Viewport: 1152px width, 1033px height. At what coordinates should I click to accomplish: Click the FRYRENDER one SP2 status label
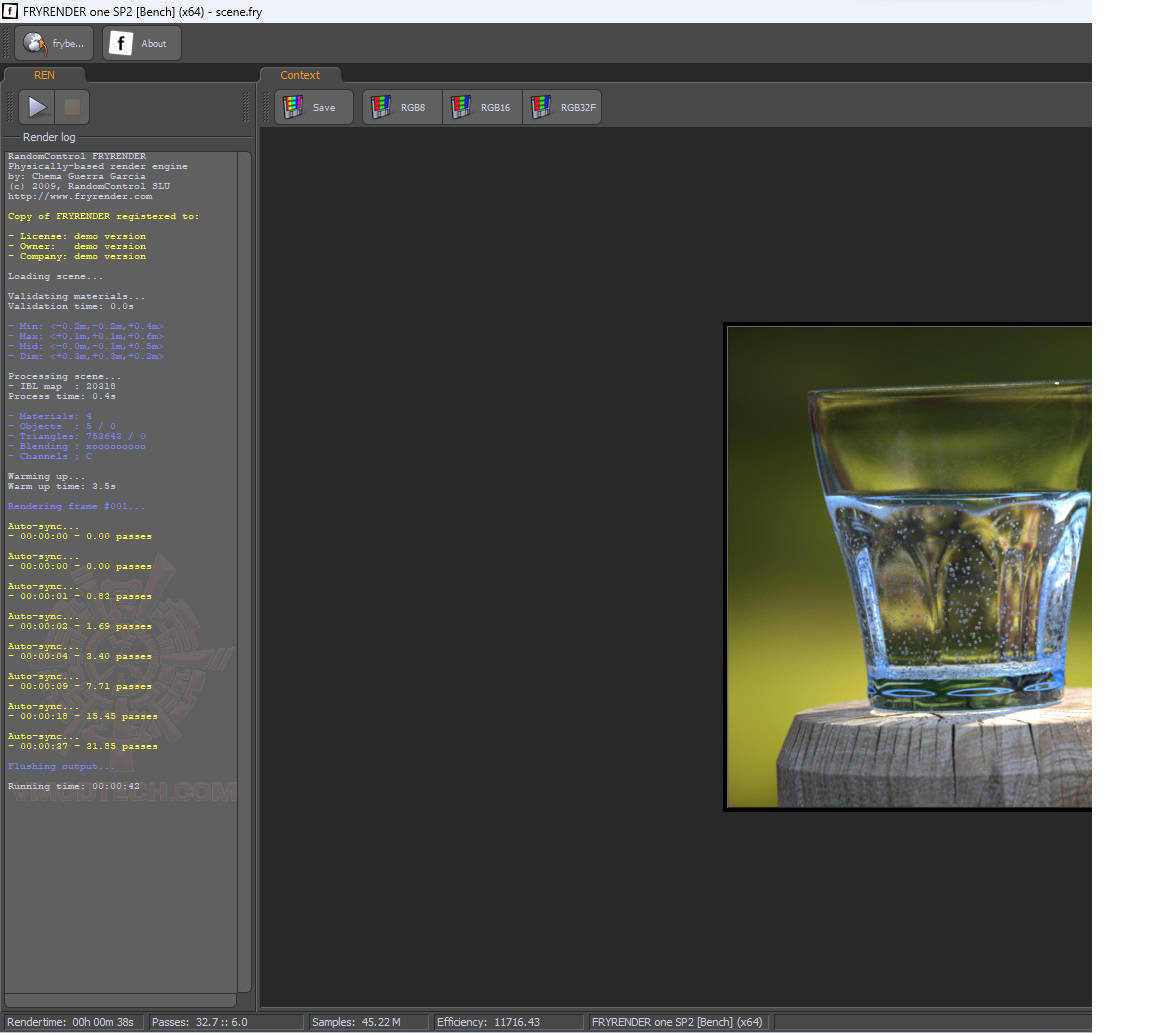(x=677, y=1022)
